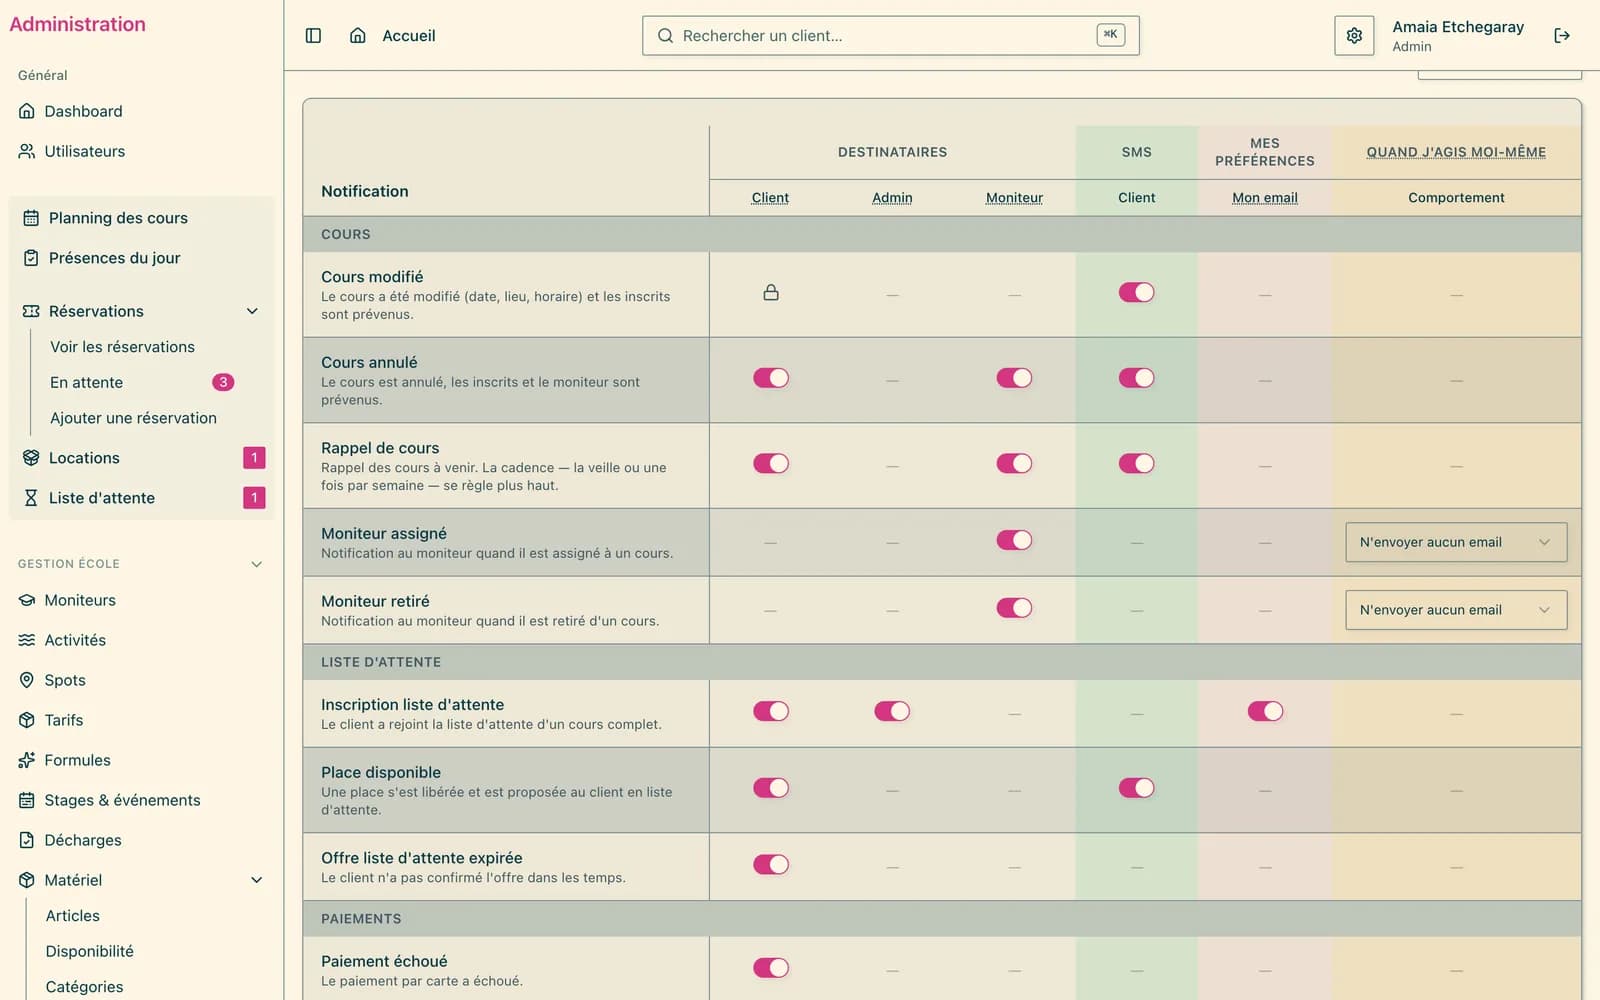The image size is (1600, 1000).
Task: Open settings gear icon
Action: tap(1354, 36)
